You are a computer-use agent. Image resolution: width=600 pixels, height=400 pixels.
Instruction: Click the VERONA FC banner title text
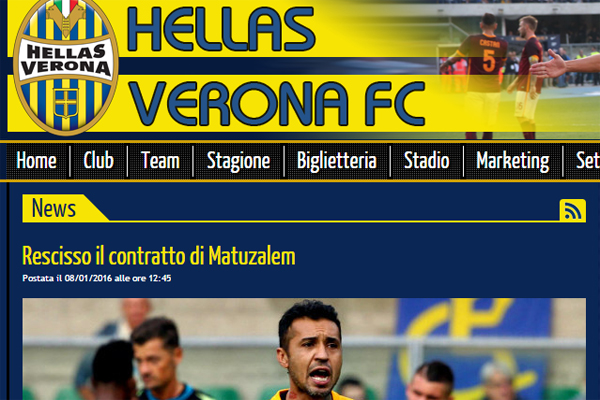[x=277, y=103]
